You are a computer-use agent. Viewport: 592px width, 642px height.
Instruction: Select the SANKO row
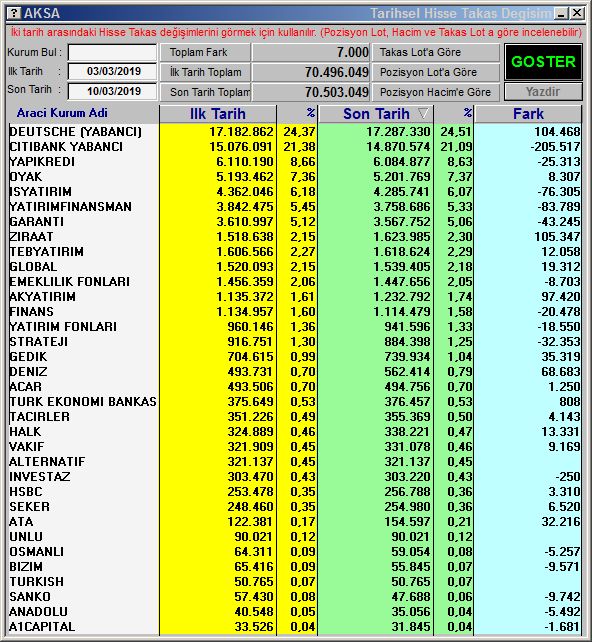(295, 597)
